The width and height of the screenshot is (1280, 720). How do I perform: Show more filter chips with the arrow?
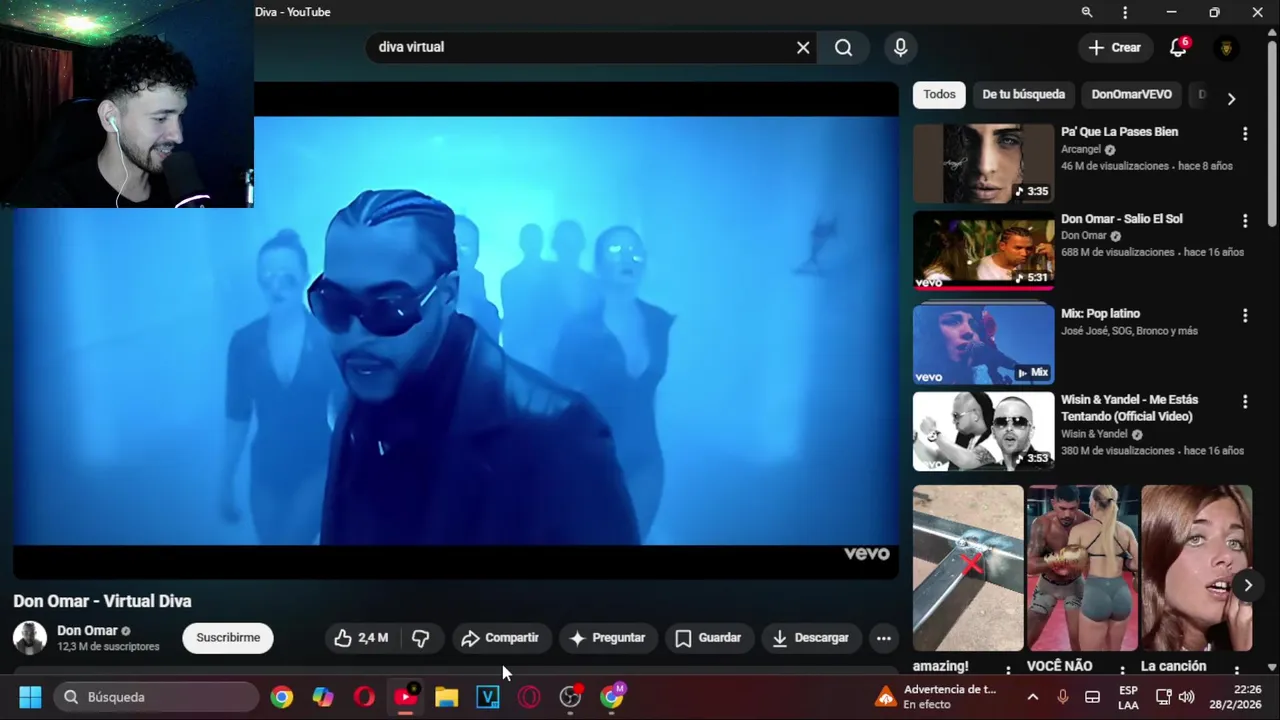[x=1231, y=98]
